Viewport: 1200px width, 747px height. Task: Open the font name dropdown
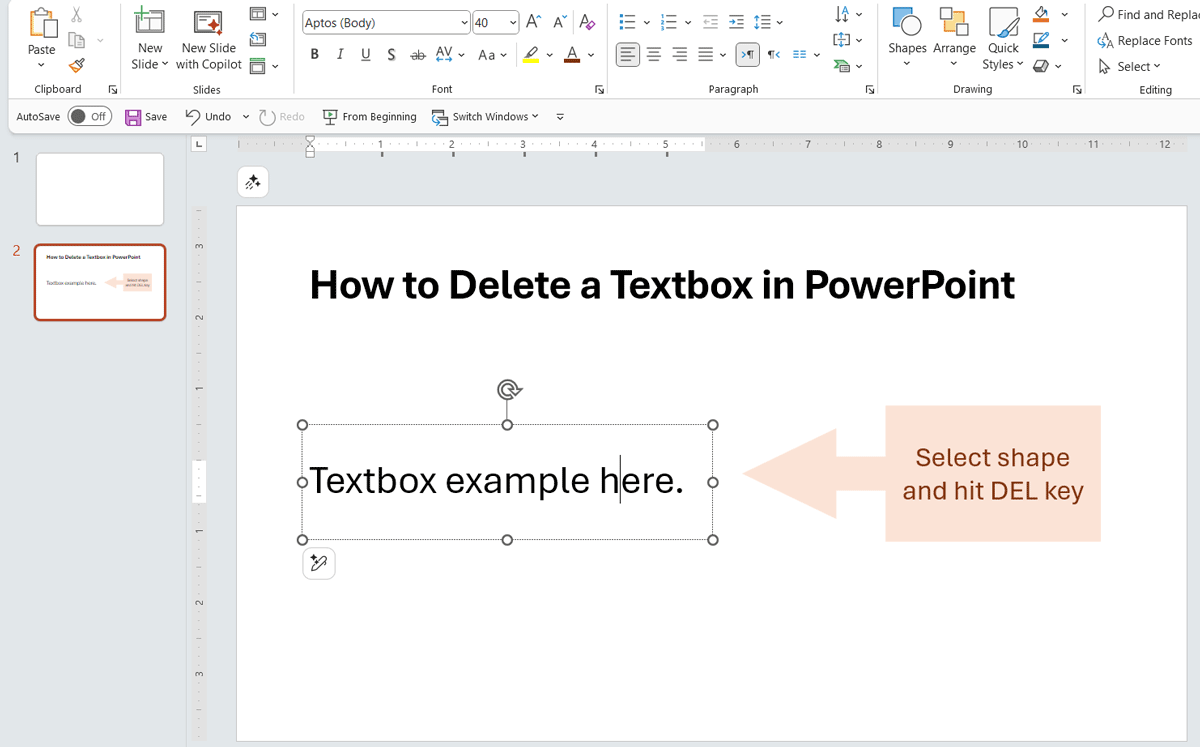464,22
